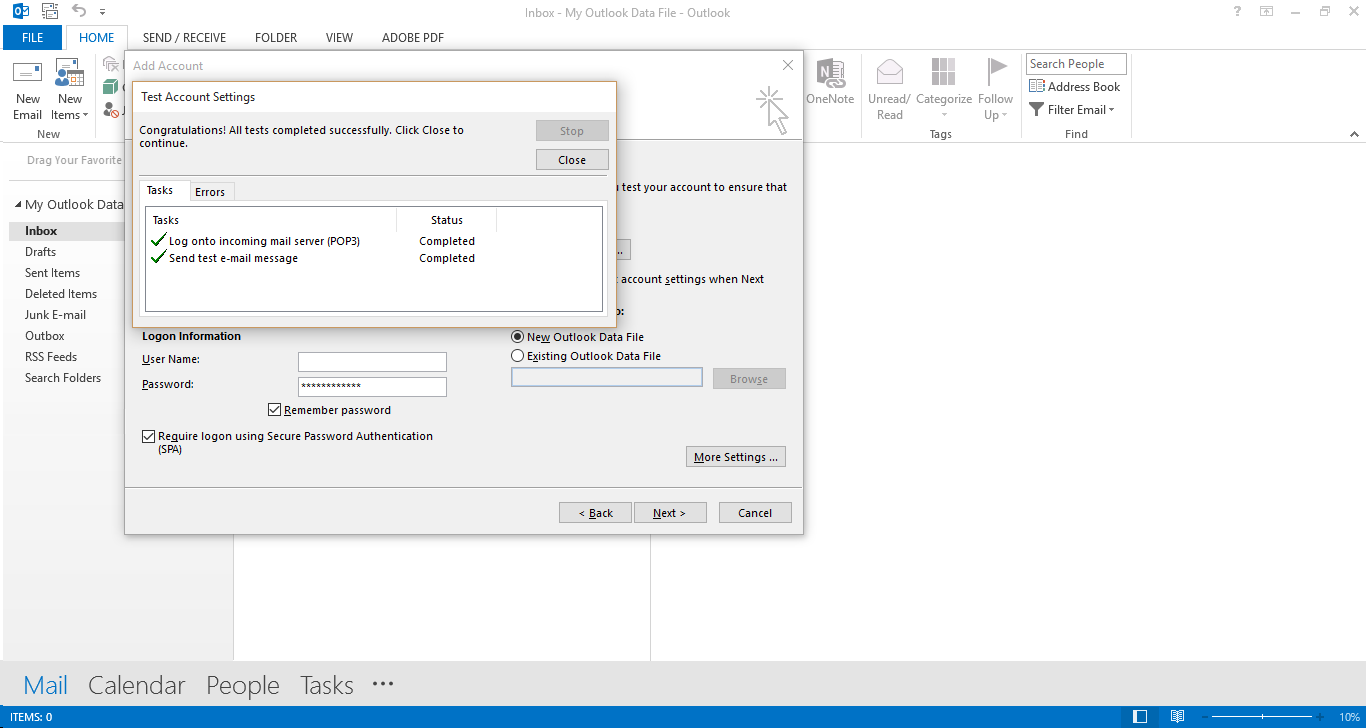Viewport: 1366px width, 728px height.
Task: Click the Browse button
Action: coord(749,379)
